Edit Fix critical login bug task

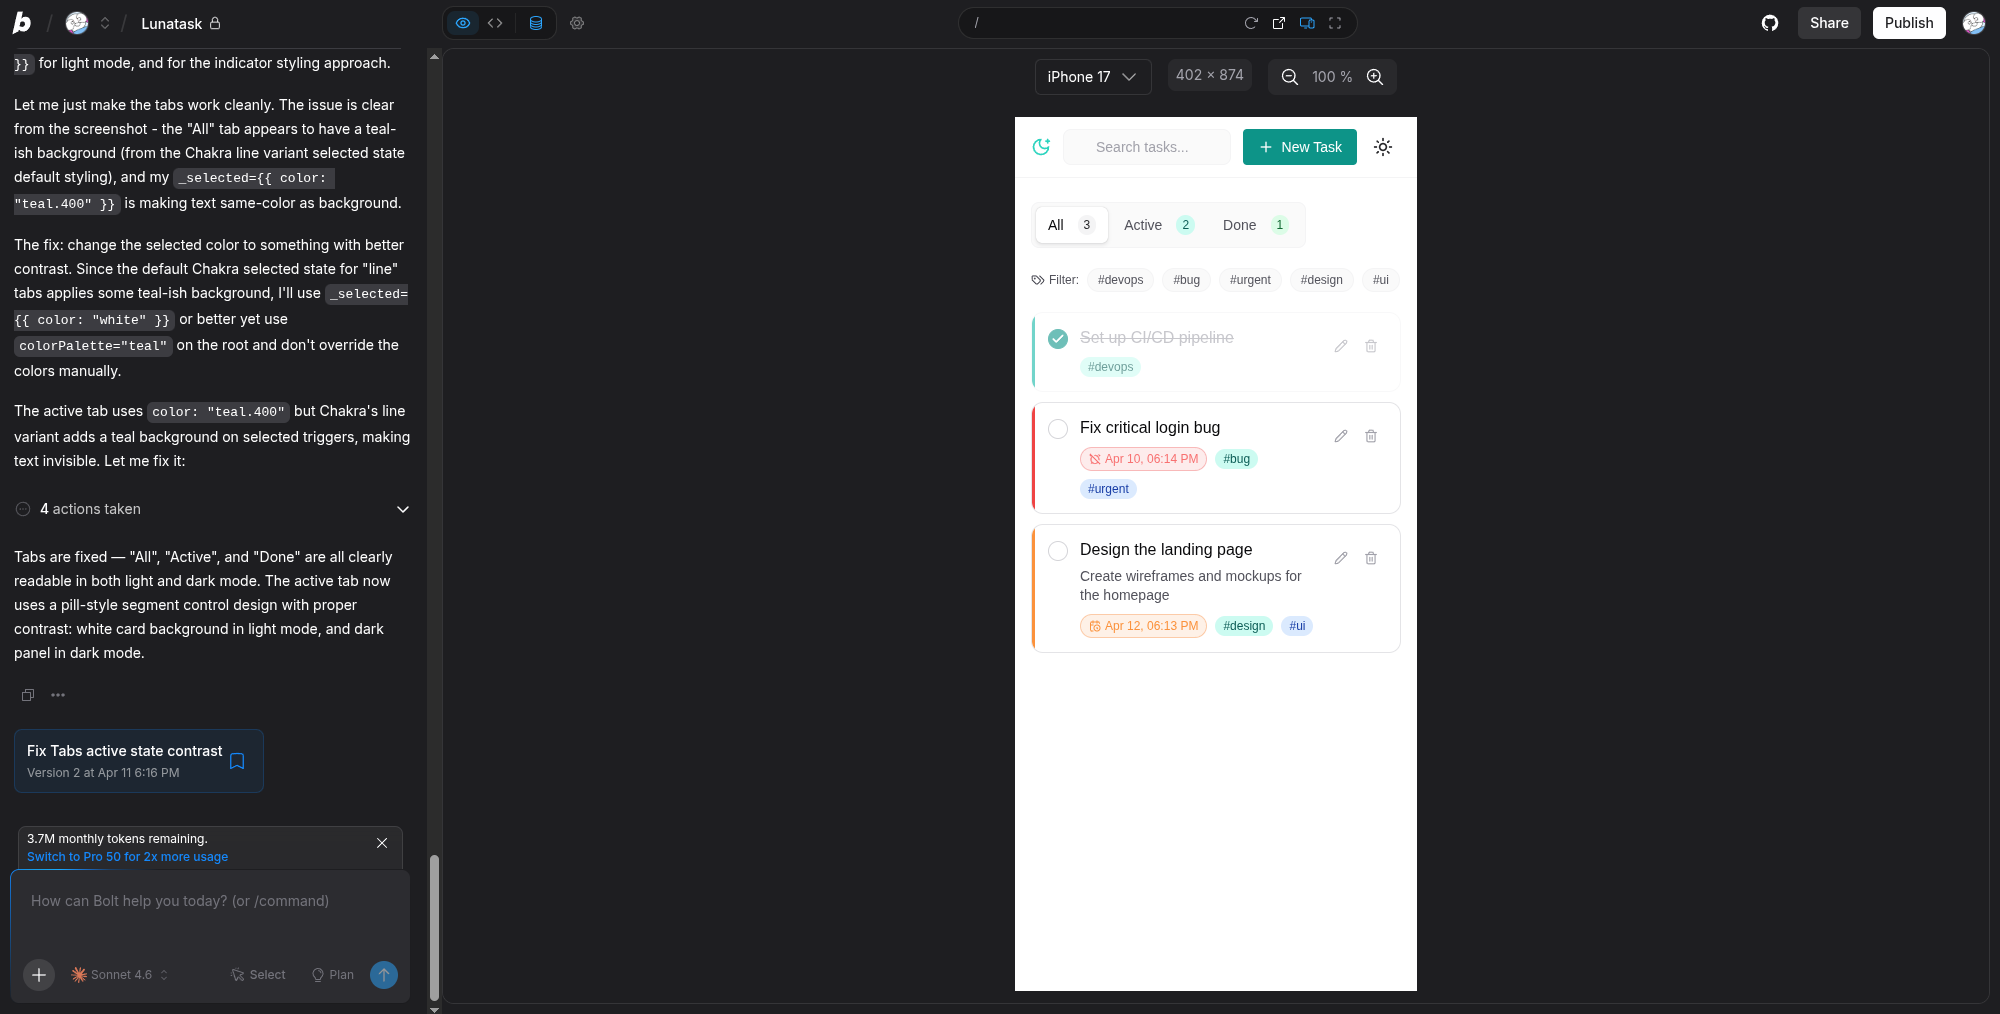(1341, 436)
